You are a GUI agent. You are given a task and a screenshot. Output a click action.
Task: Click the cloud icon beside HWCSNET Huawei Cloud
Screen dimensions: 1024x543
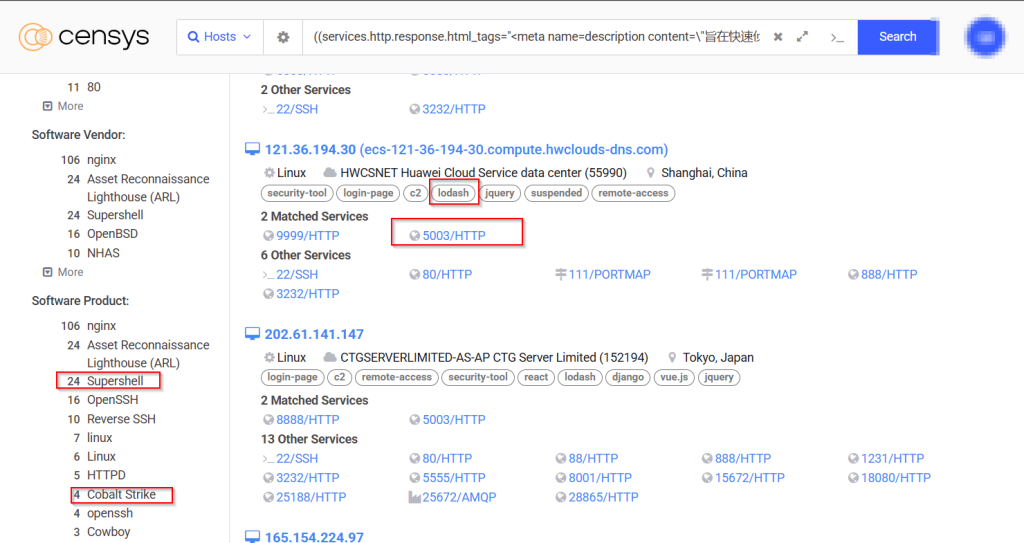pos(330,173)
